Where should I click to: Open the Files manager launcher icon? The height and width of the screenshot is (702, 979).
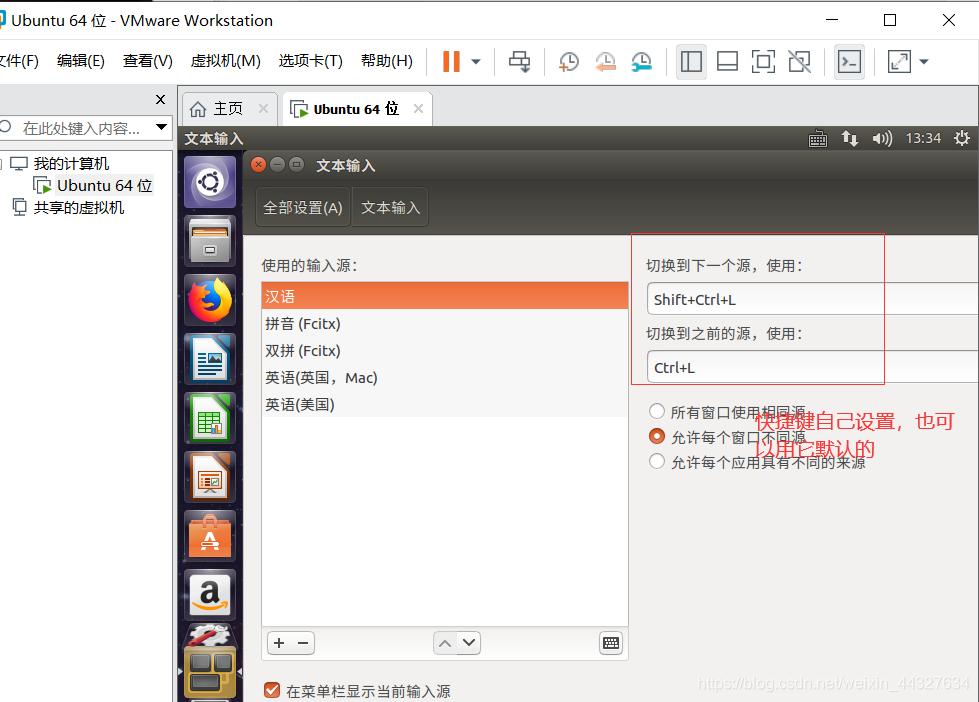[x=210, y=241]
